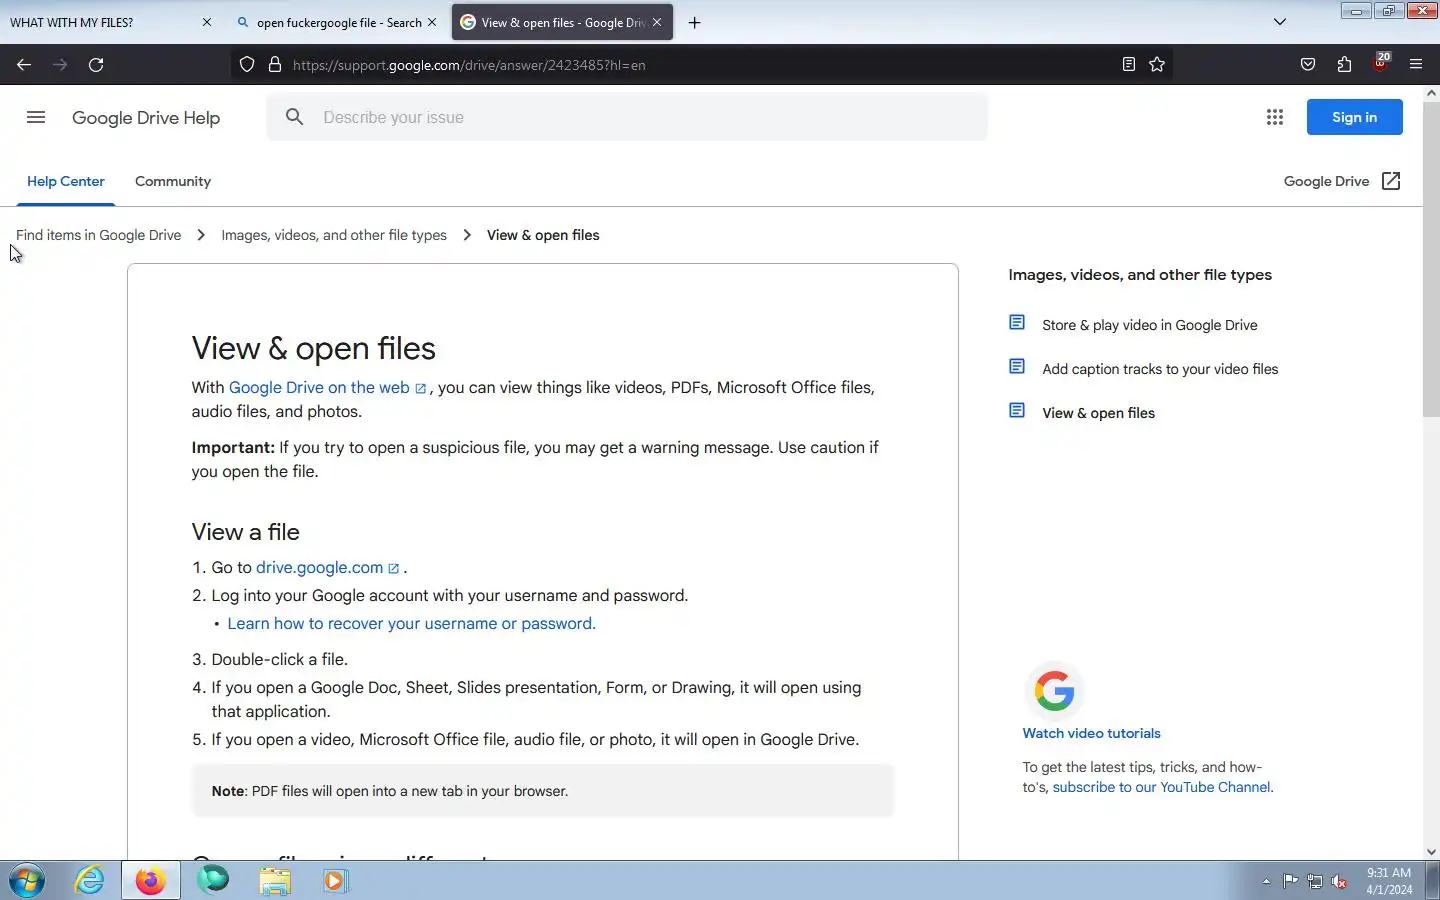Viewport: 1440px width, 900px height.
Task: Expand the list all tabs chevron
Action: click(x=1280, y=22)
